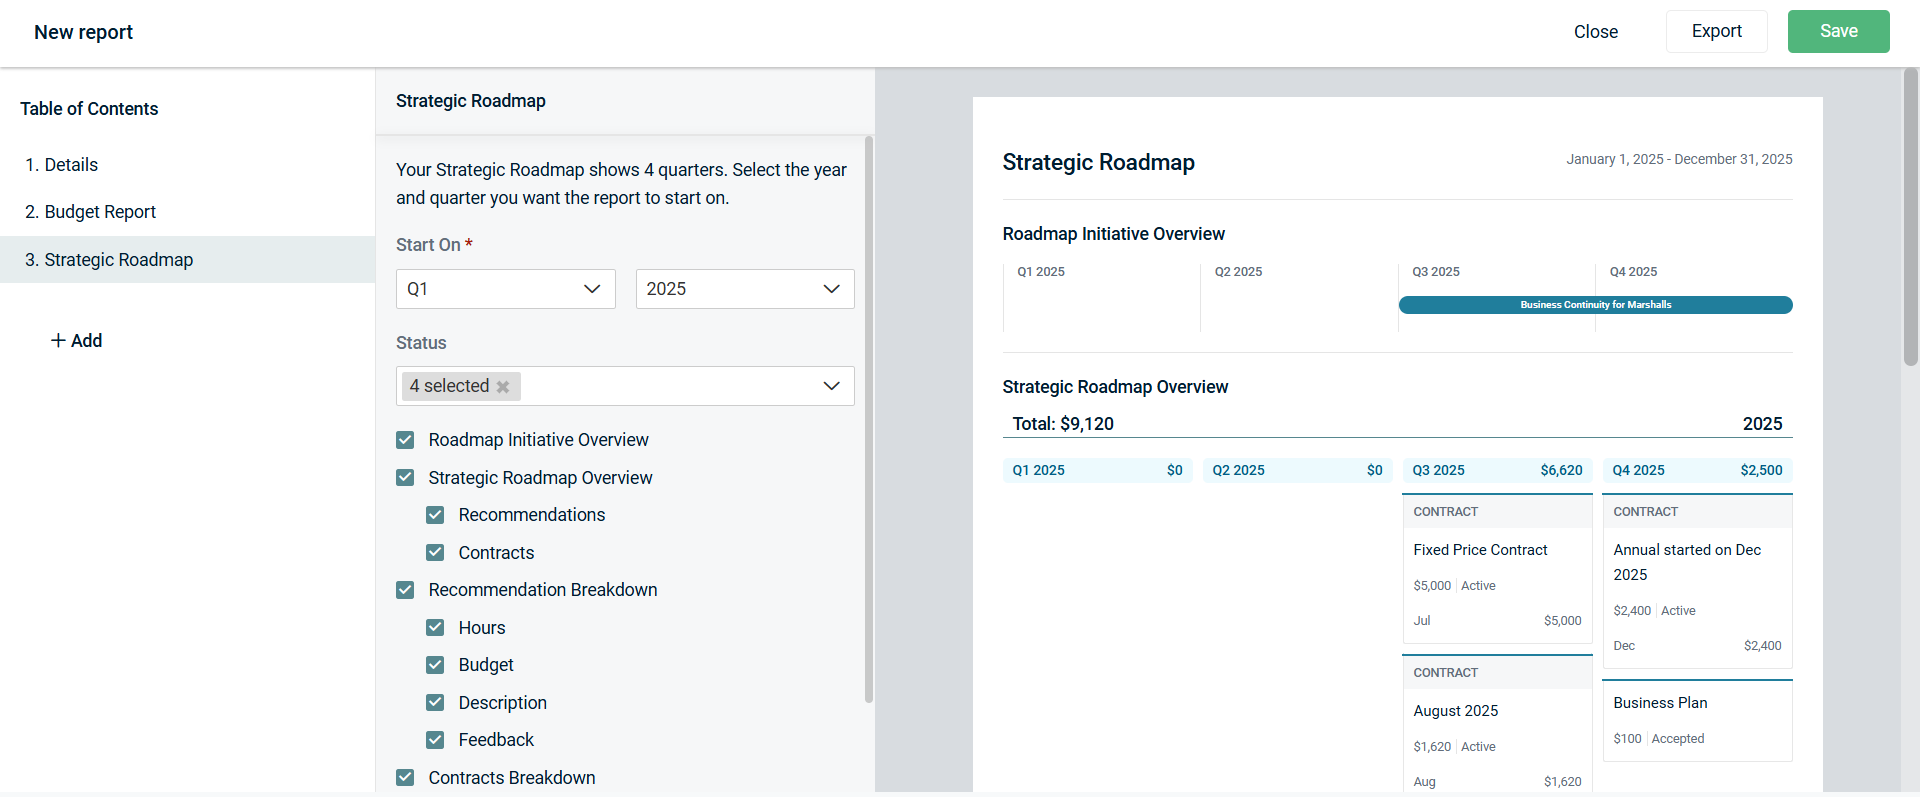Click the plus Add section icon
This screenshot has width=1920, height=797.
(x=58, y=341)
